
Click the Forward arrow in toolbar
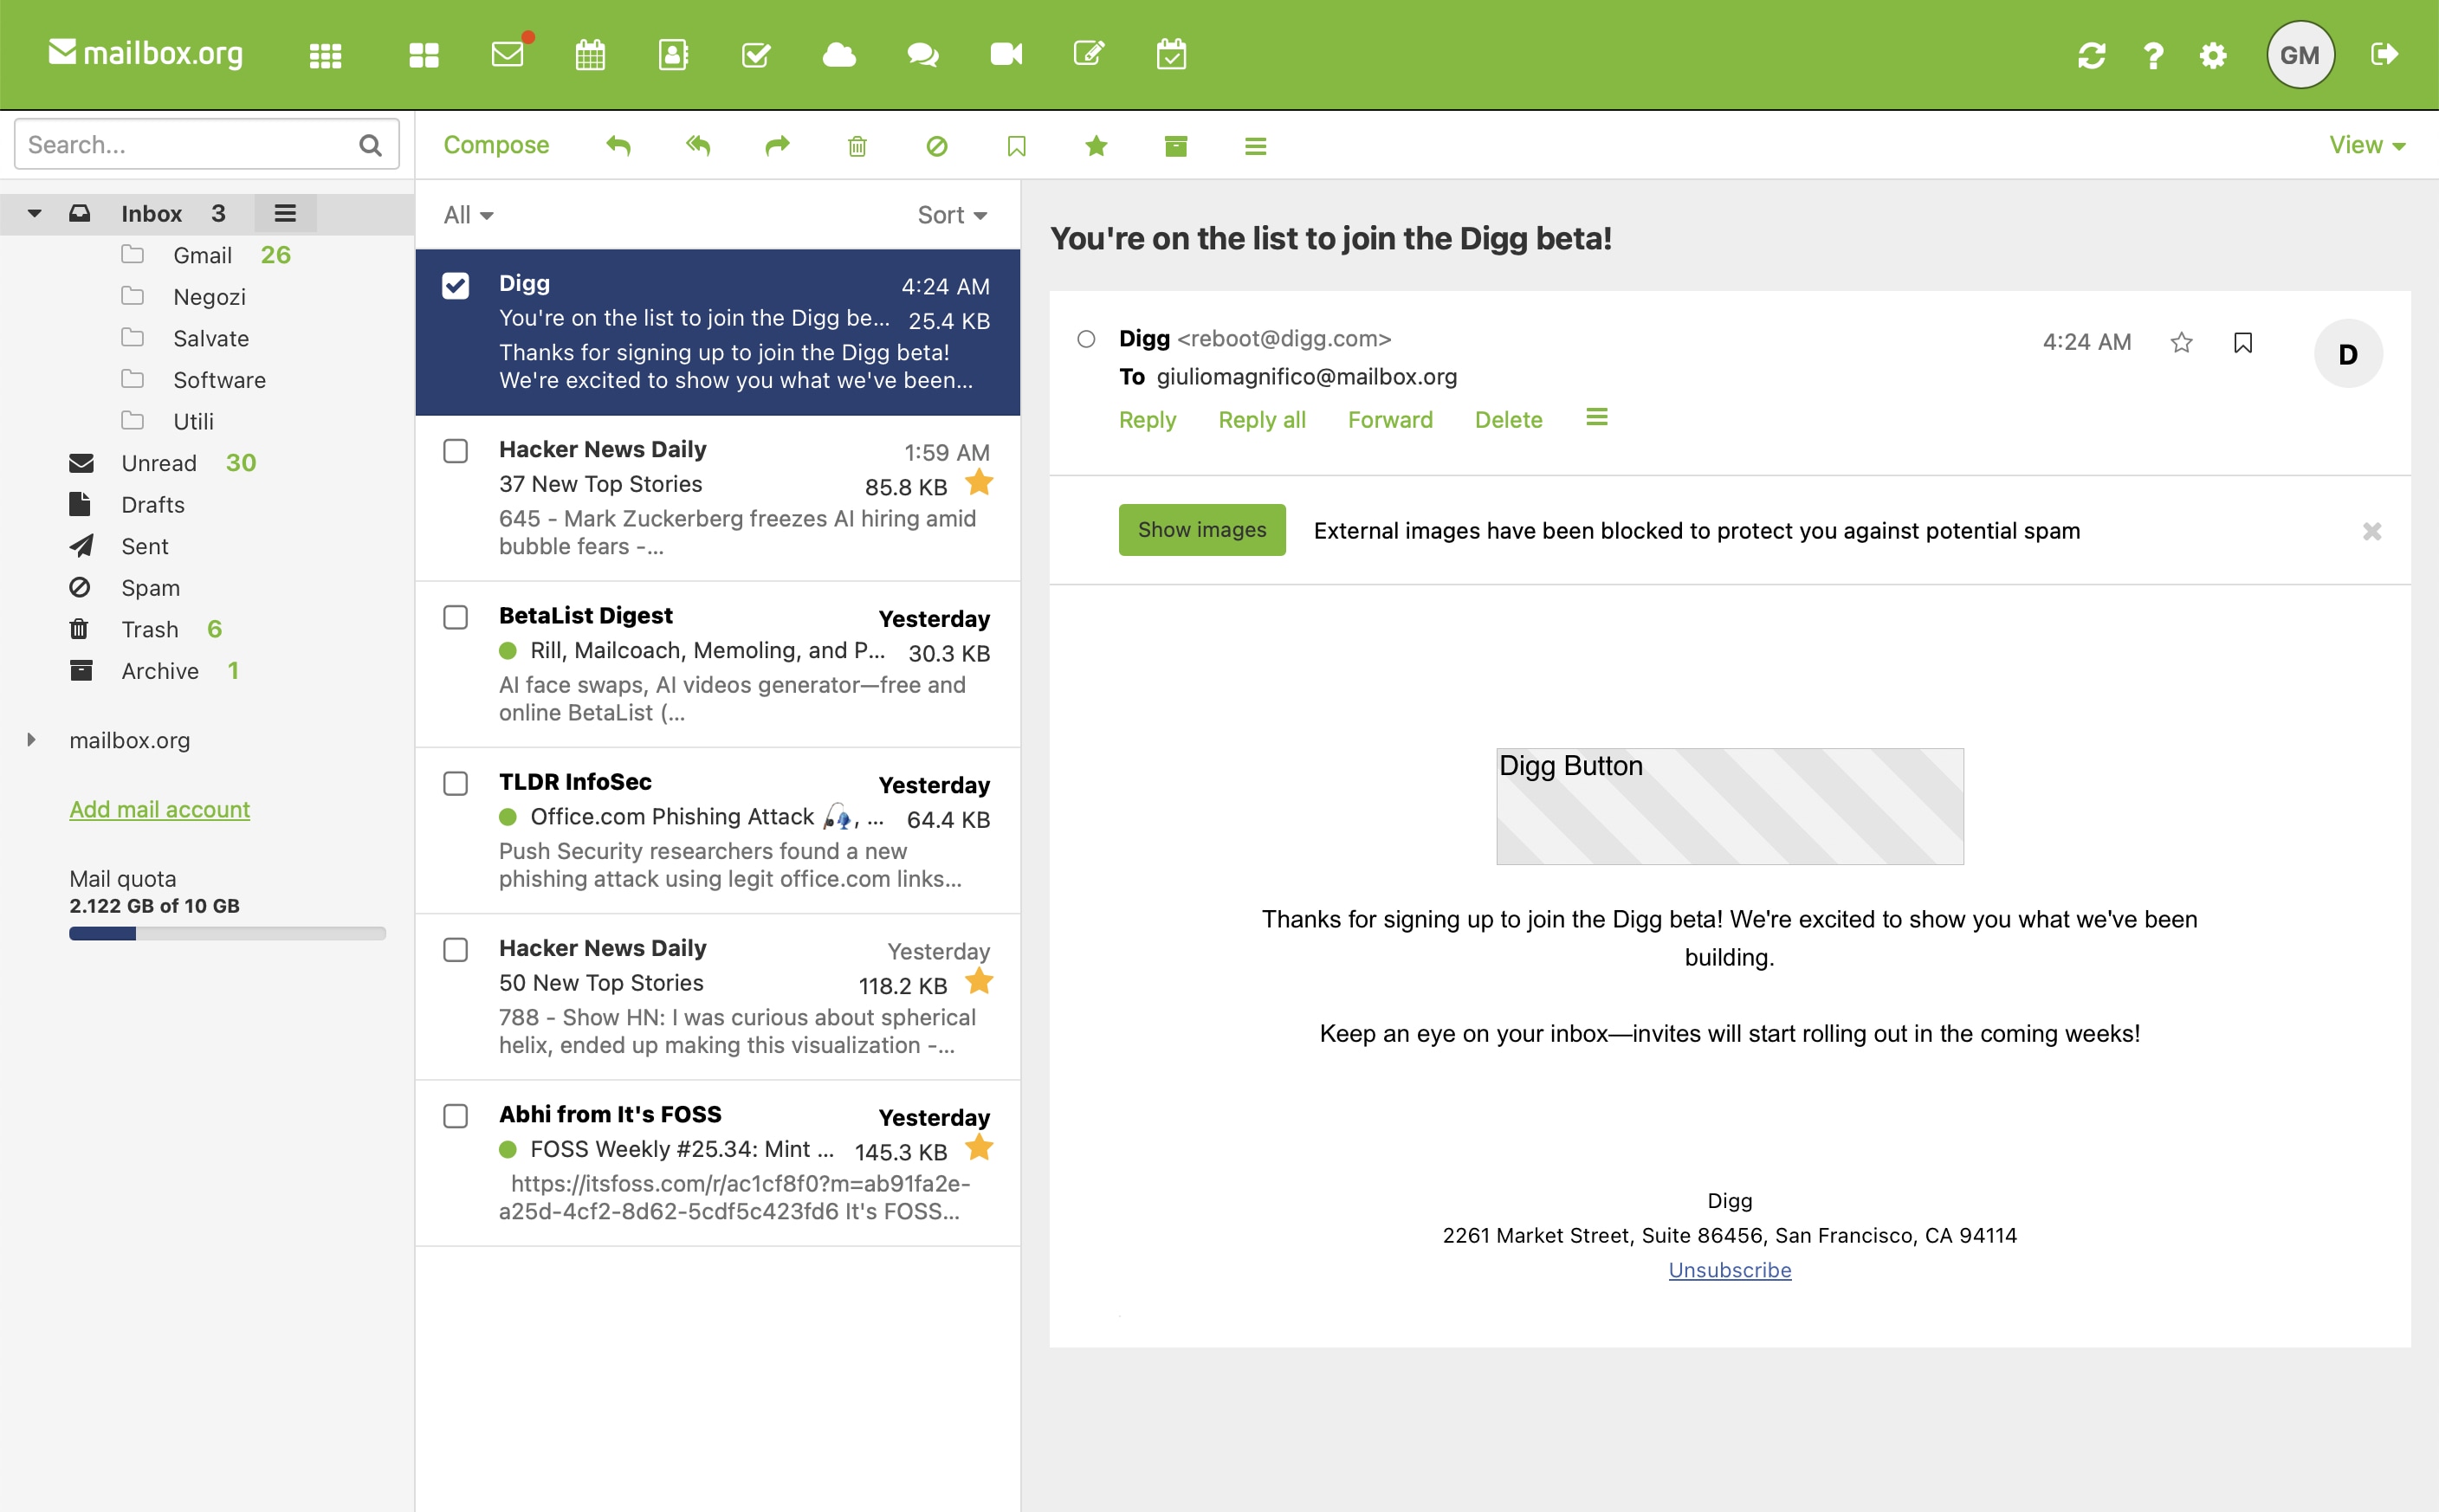point(777,146)
